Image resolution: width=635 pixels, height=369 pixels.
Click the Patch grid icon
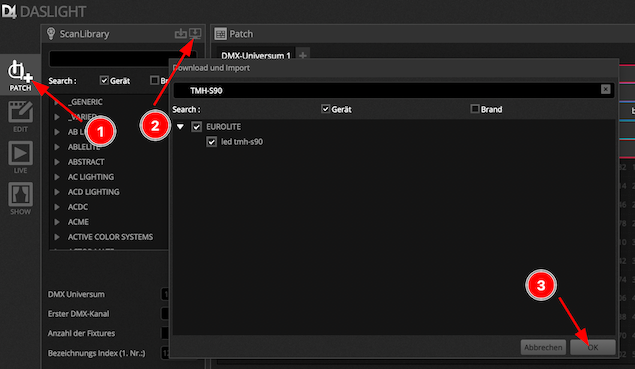[x=220, y=34]
